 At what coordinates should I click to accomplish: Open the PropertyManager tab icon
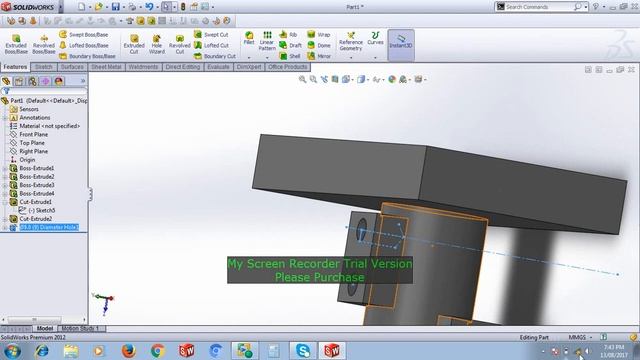[19, 81]
